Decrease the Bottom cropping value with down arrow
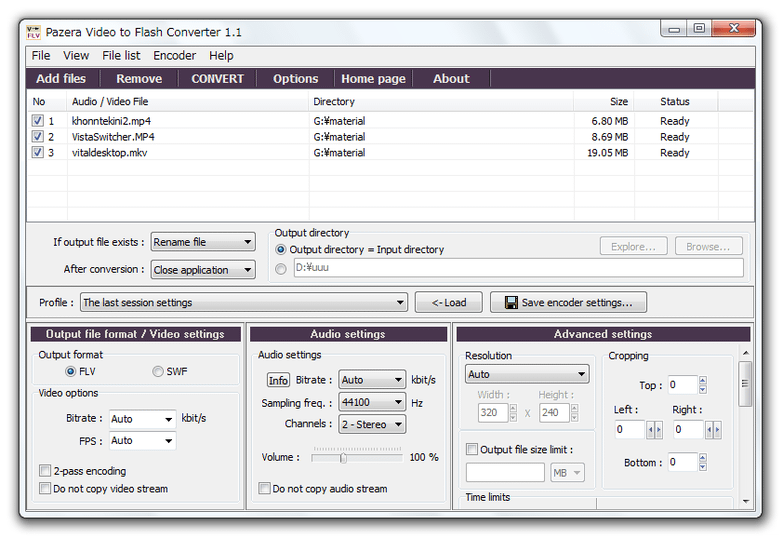The width and height of the screenshot is (783, 538). coord(703,467)
